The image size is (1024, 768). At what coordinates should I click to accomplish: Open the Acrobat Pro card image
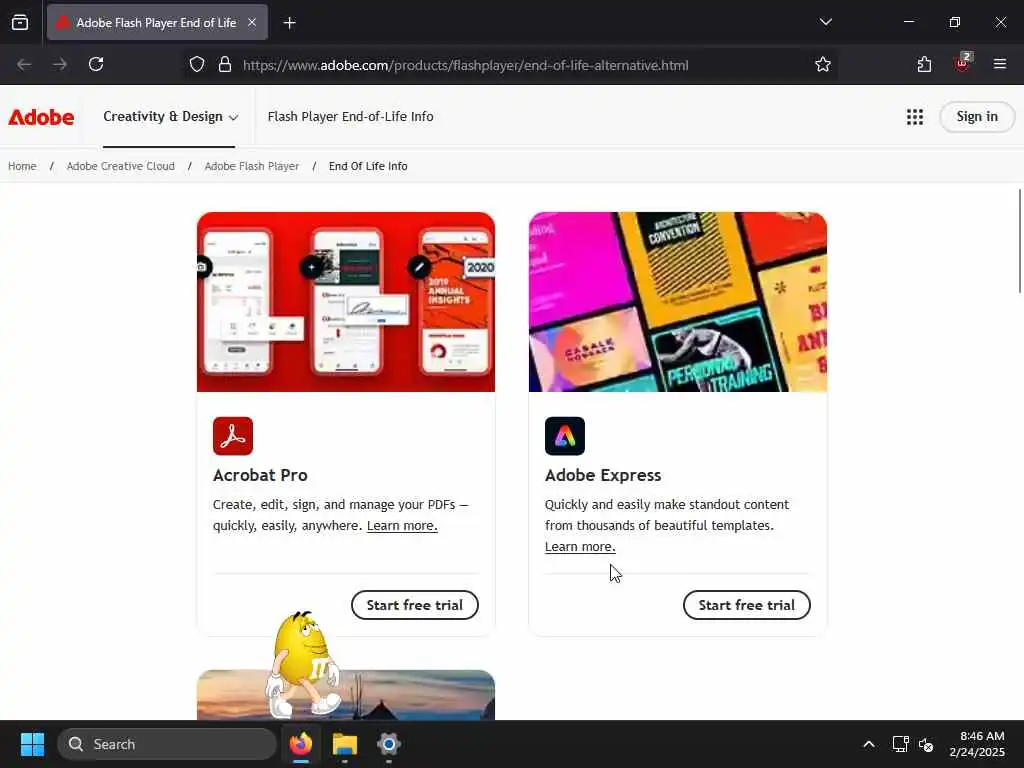coord(345,302)
